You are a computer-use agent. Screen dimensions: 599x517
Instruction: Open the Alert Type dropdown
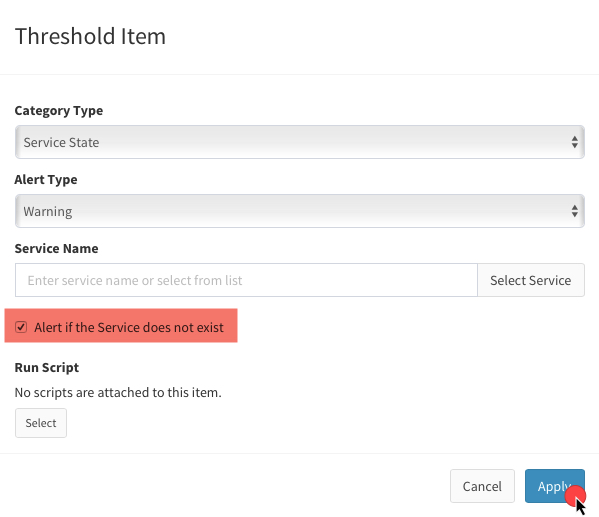[x=300, y=211]
